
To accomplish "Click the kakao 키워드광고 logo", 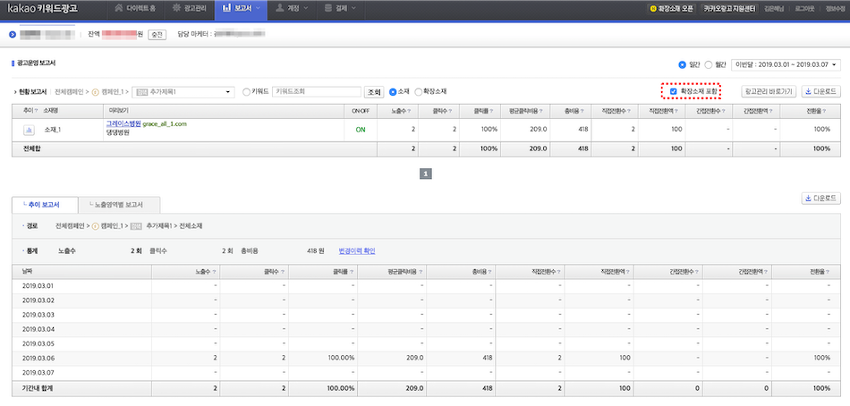I will (42, 9).
